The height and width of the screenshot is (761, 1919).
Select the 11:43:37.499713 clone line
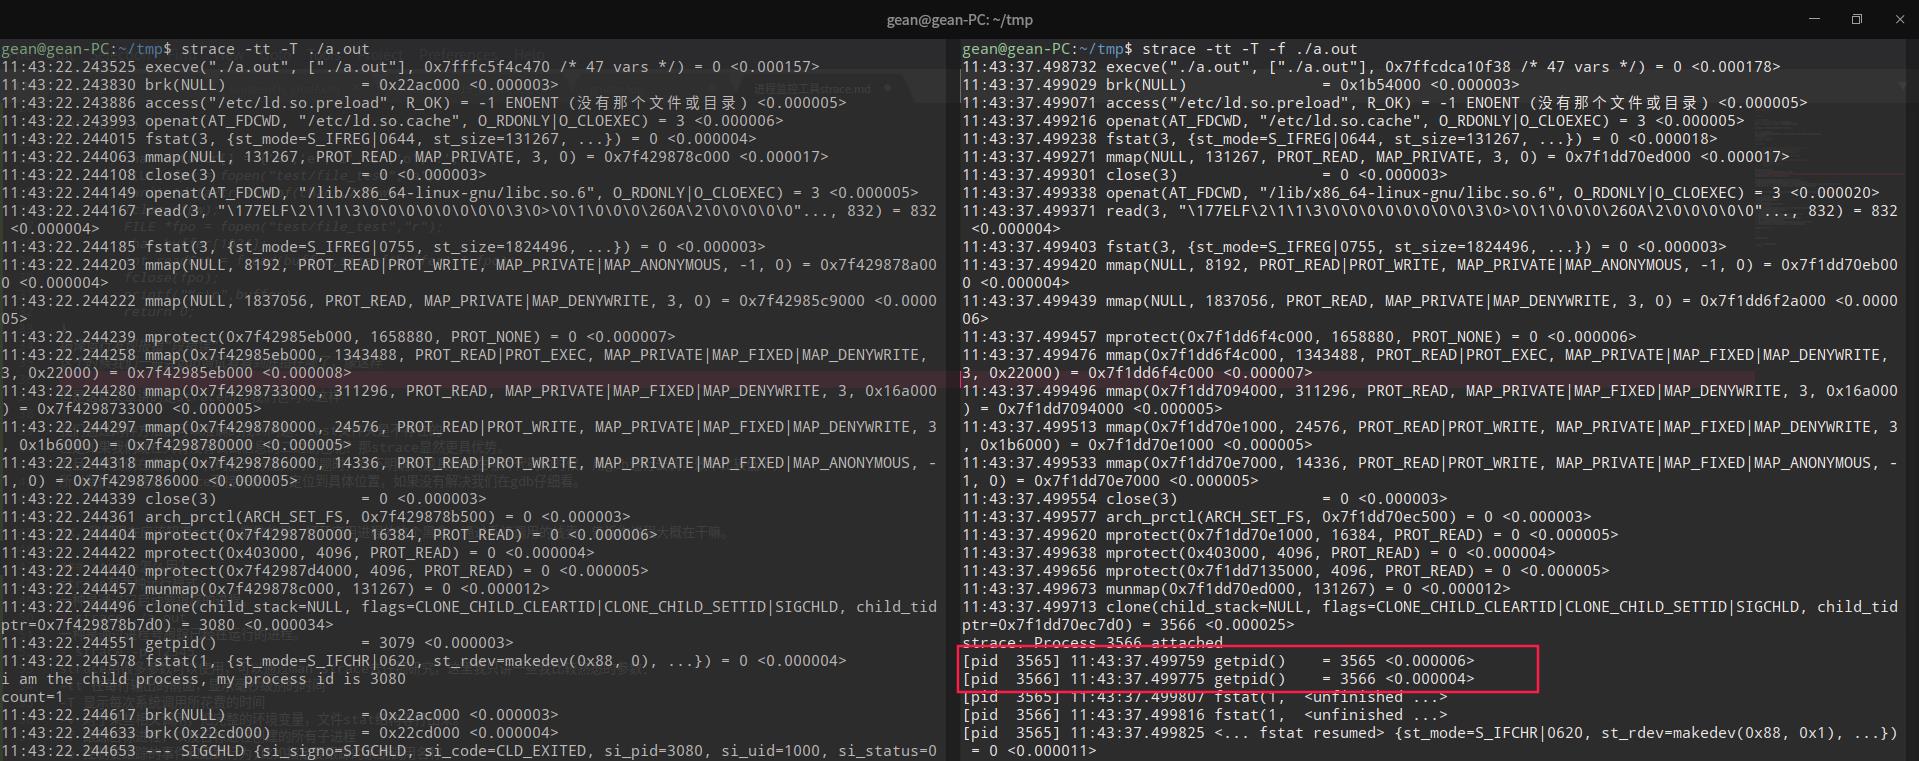click(x=1430, y=615)
